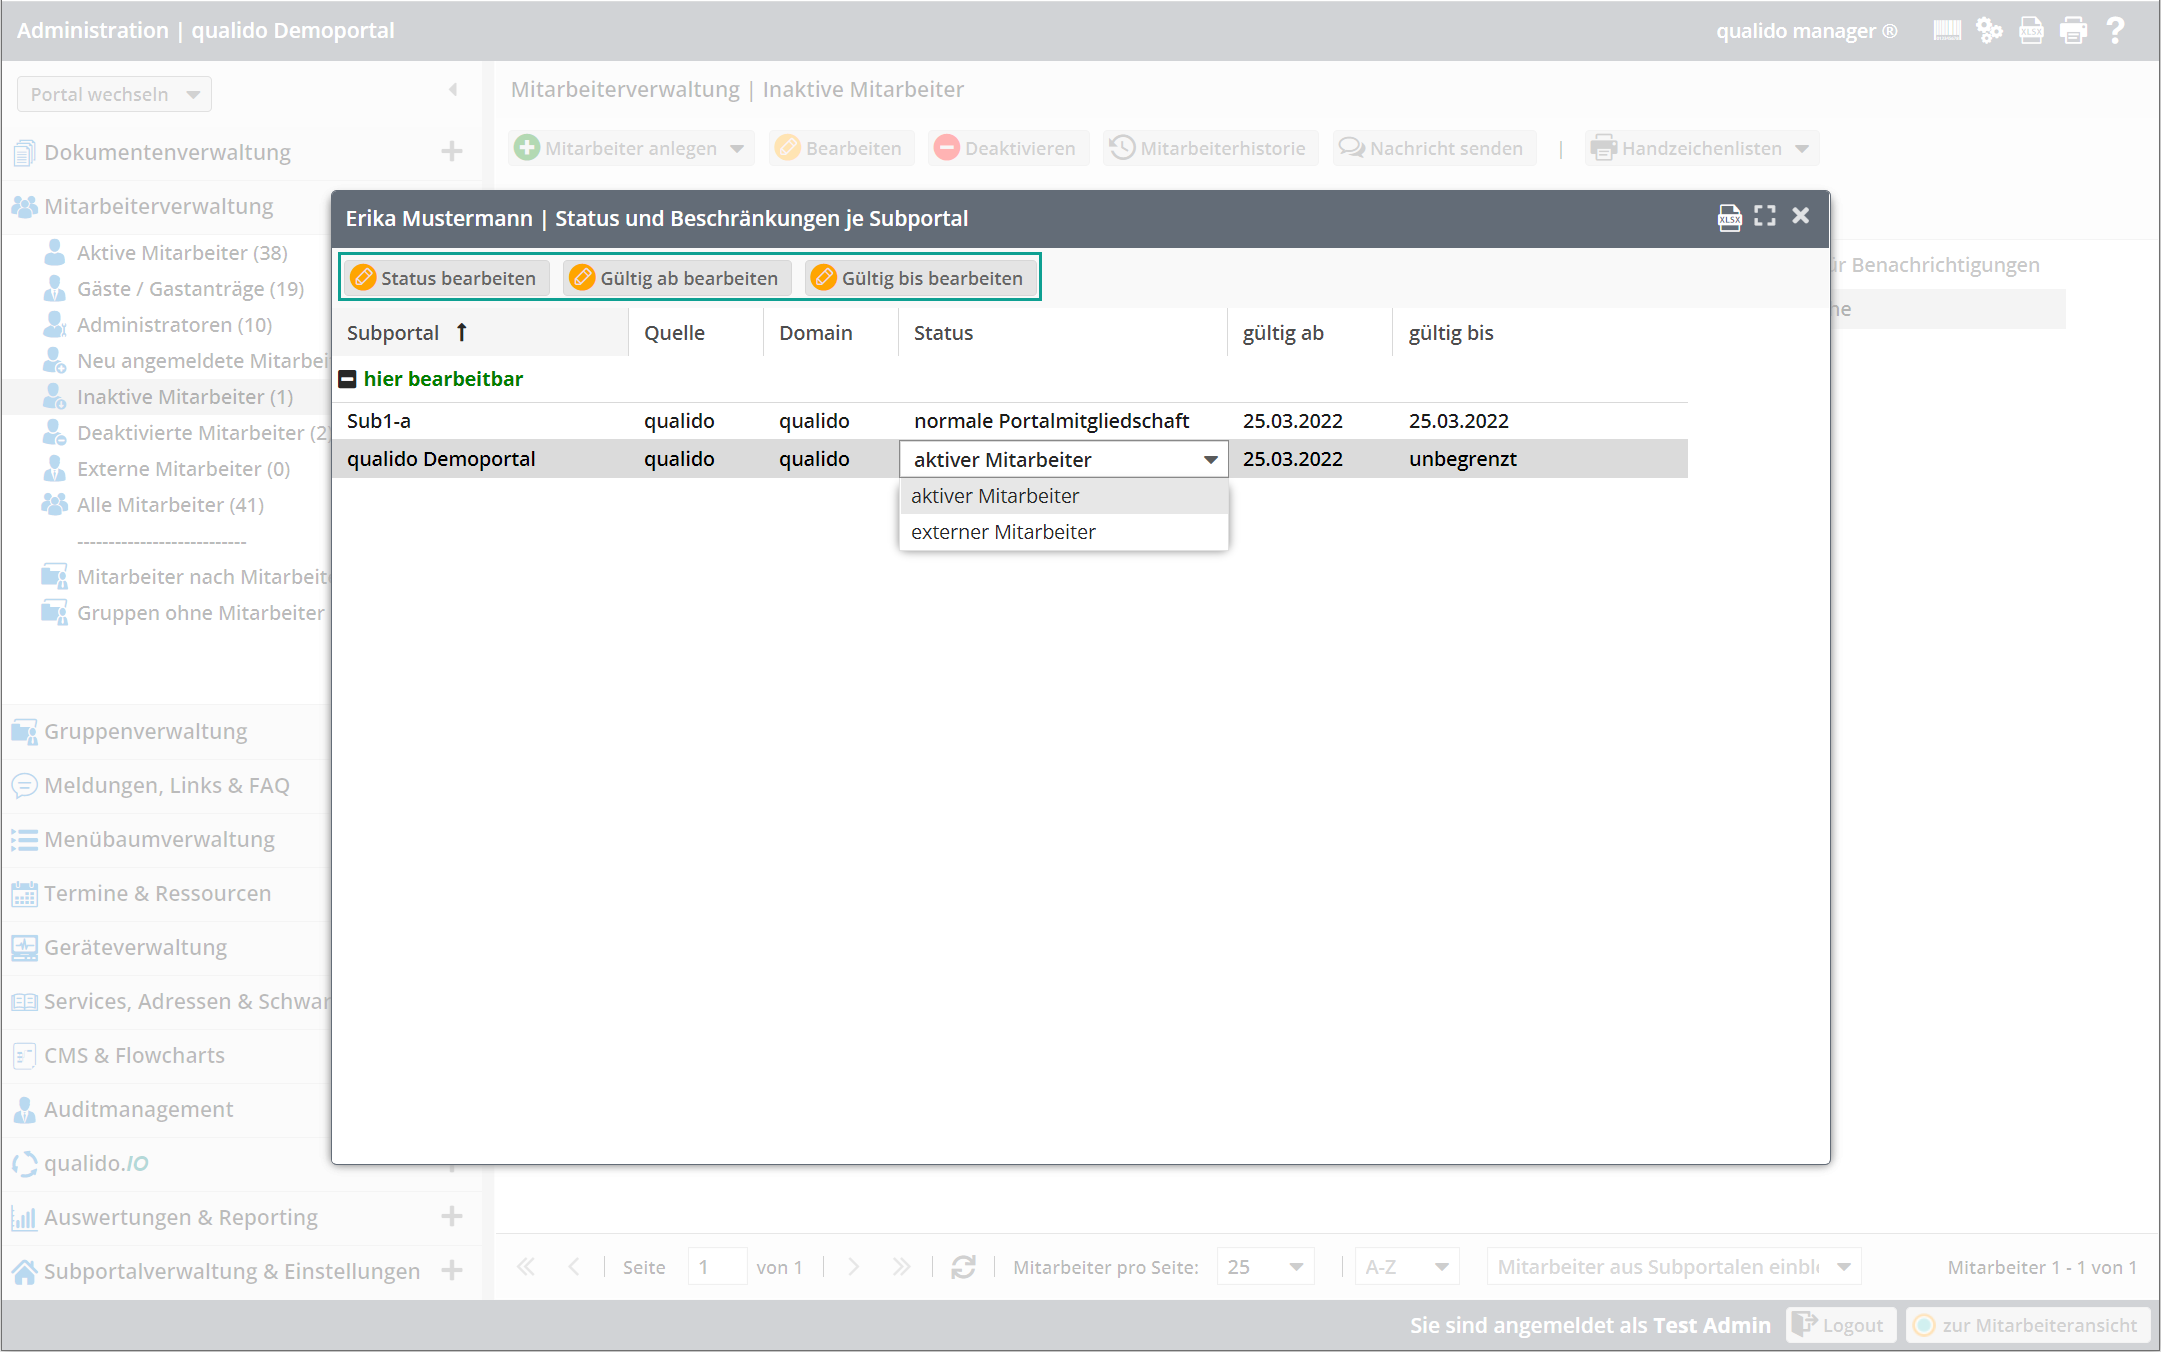This screenshot has height=1352, width=2161.
Task: Click the 'gültig ab' column header
Action: click(1310, 333)
